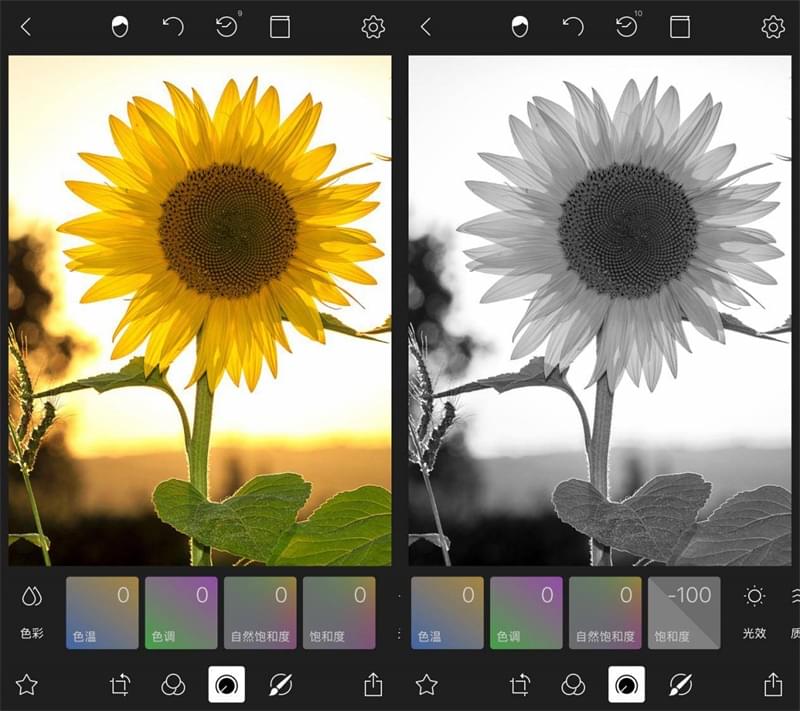
Task: Choose the 色调 tile under the color photo
Action: [x=181, y=612]
